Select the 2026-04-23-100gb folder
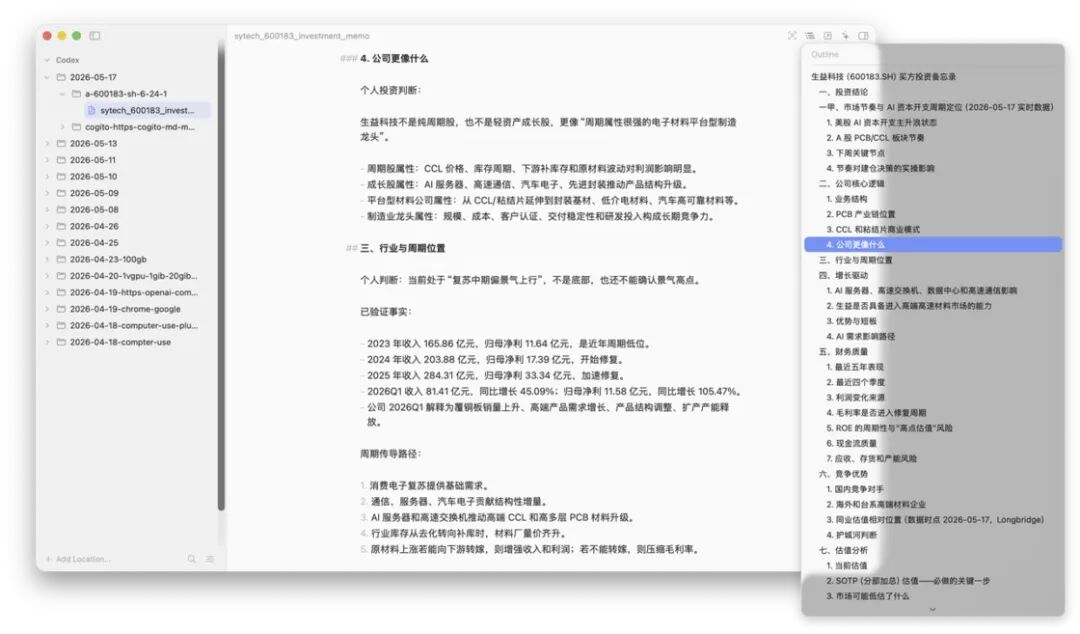Image resolution: width=1080 pixels, height=634 pixels. tap(107, 259)
